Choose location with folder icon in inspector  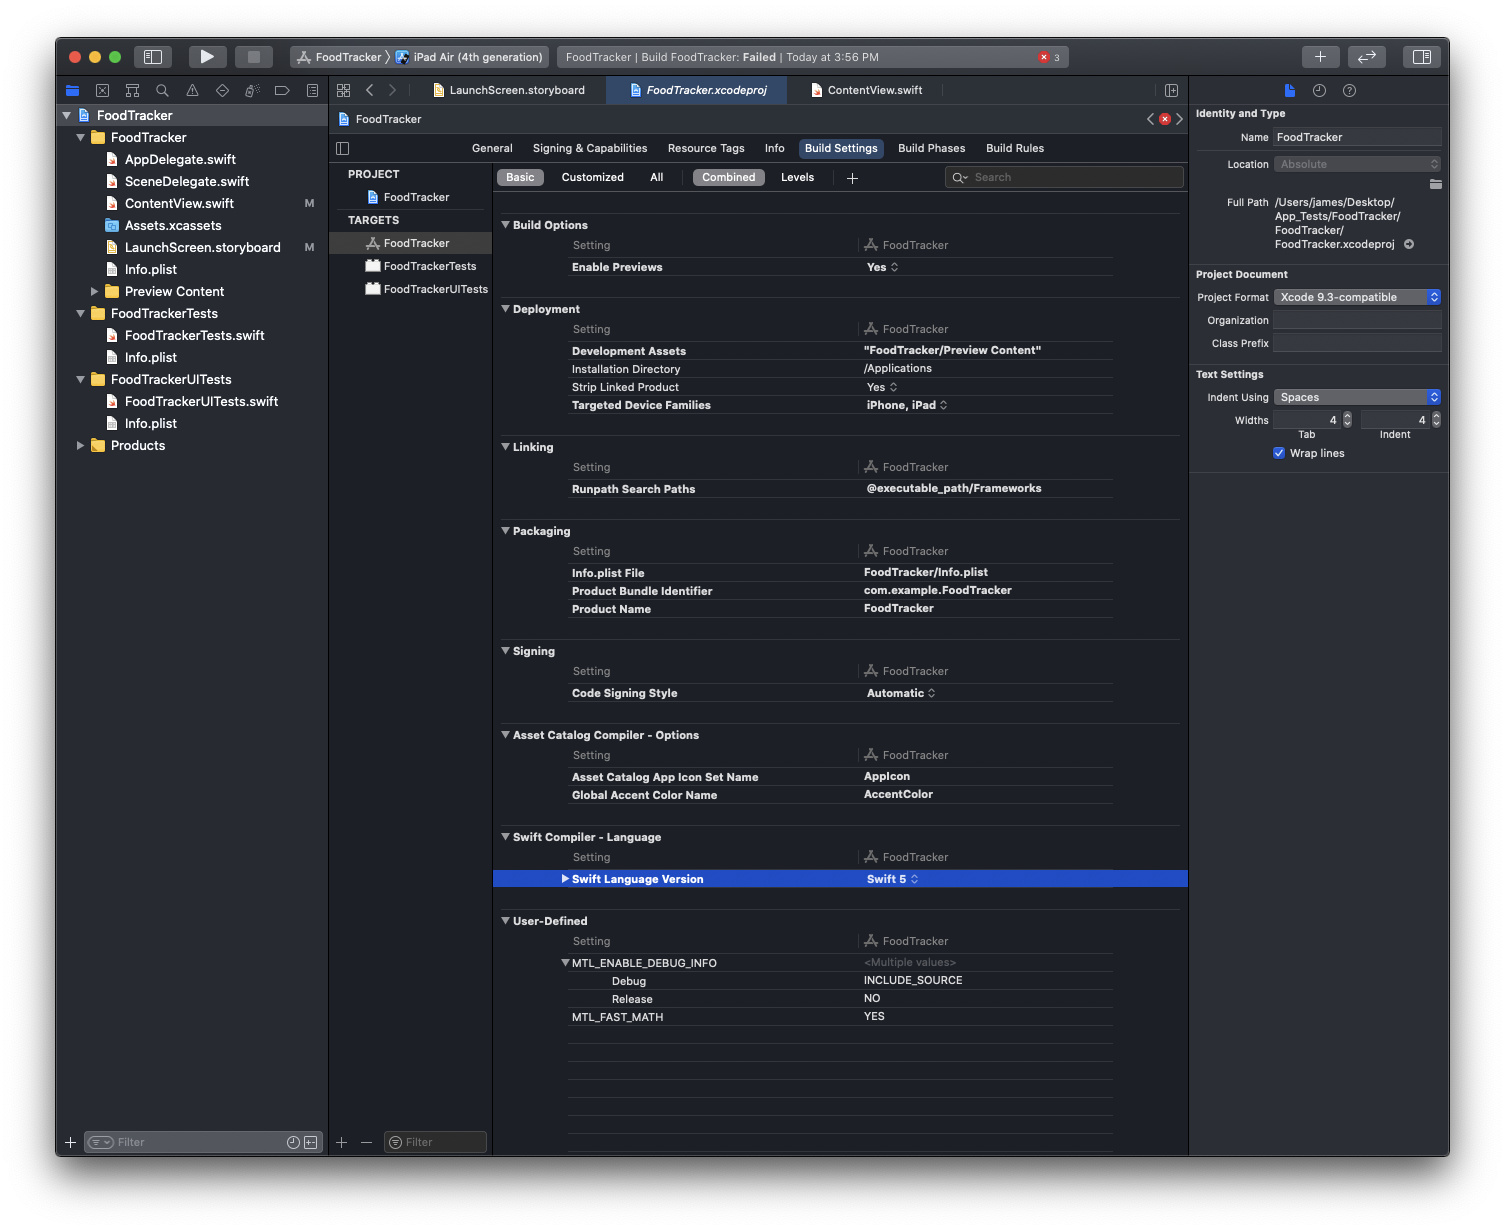(x=1435, y=184)
